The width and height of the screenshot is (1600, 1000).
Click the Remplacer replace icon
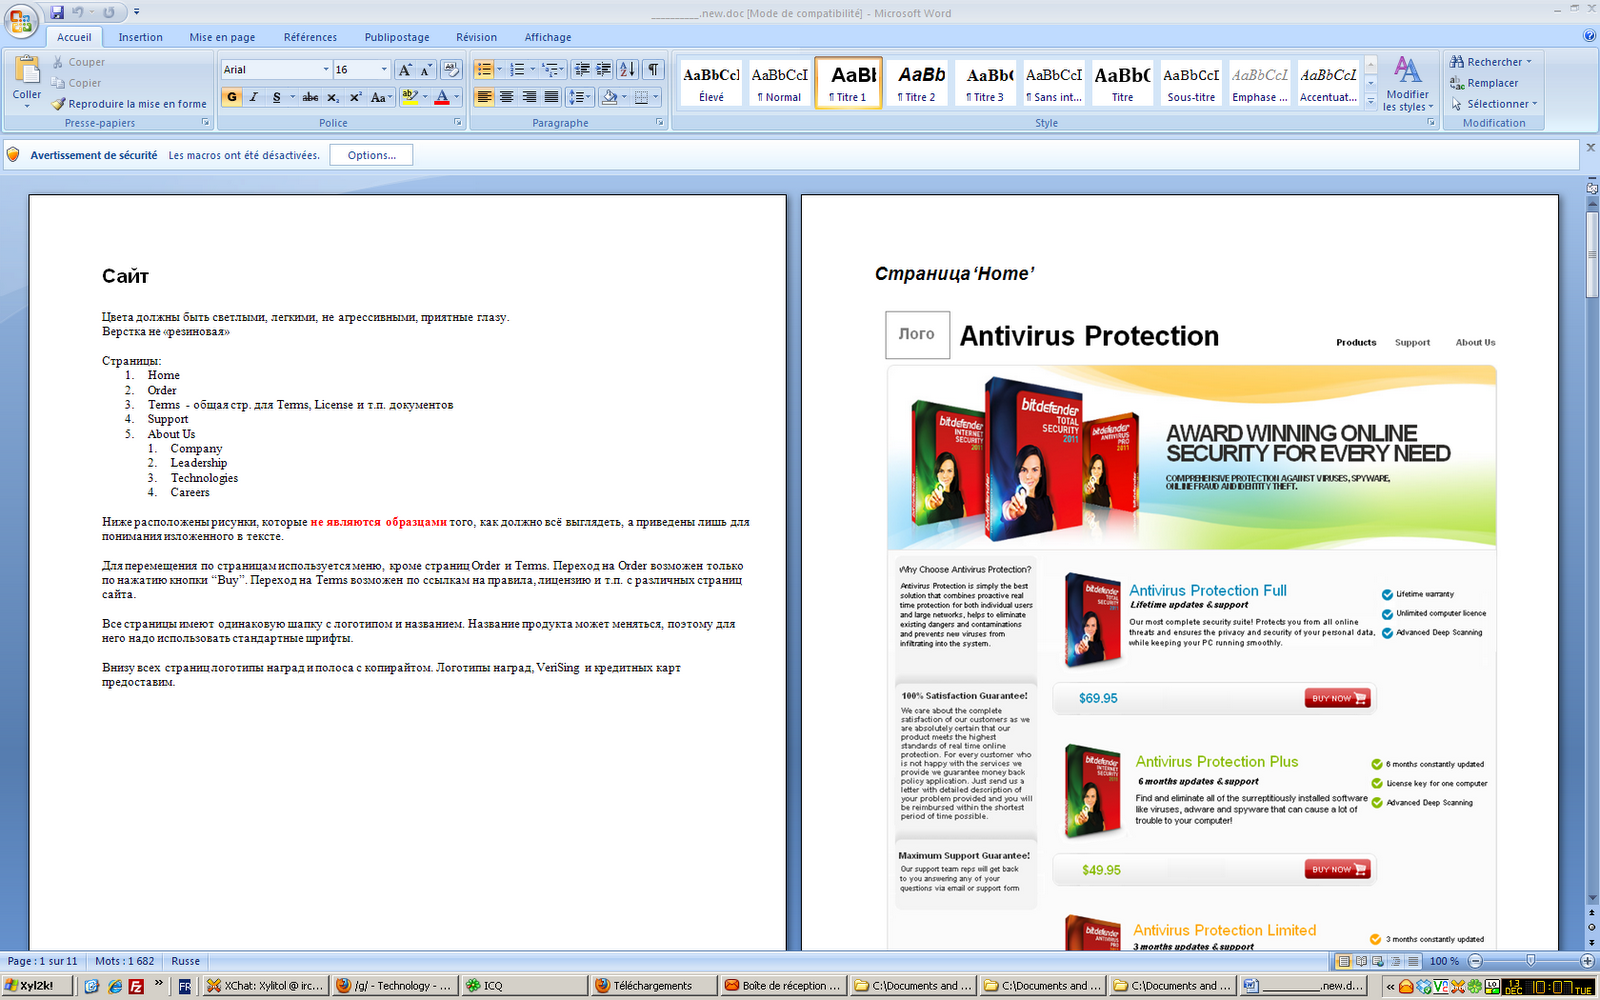tap(1457, 83)
